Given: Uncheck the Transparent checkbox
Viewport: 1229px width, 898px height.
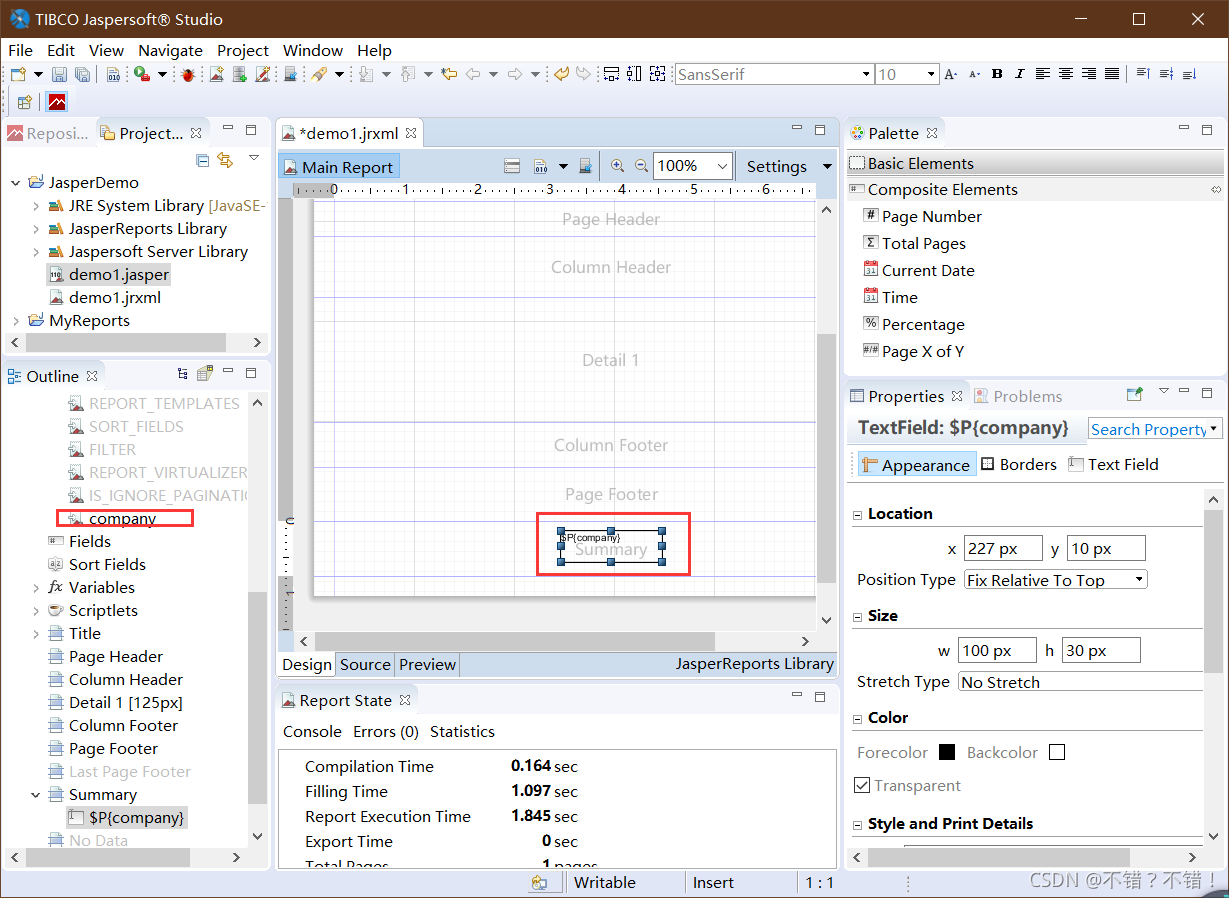Looking at the screenshot, I should [x=862, y=786].
